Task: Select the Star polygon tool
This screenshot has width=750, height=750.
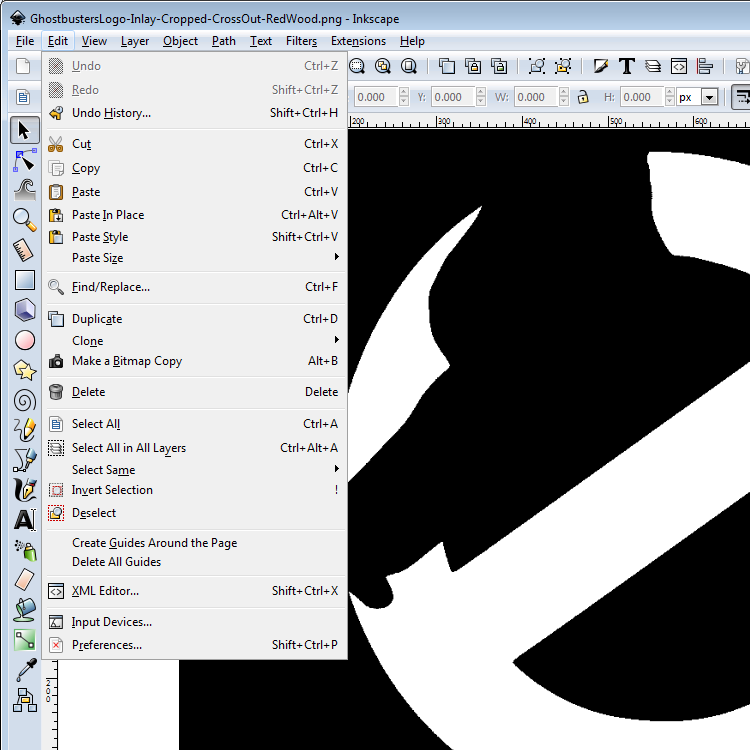Action: [x=24, y=371]
